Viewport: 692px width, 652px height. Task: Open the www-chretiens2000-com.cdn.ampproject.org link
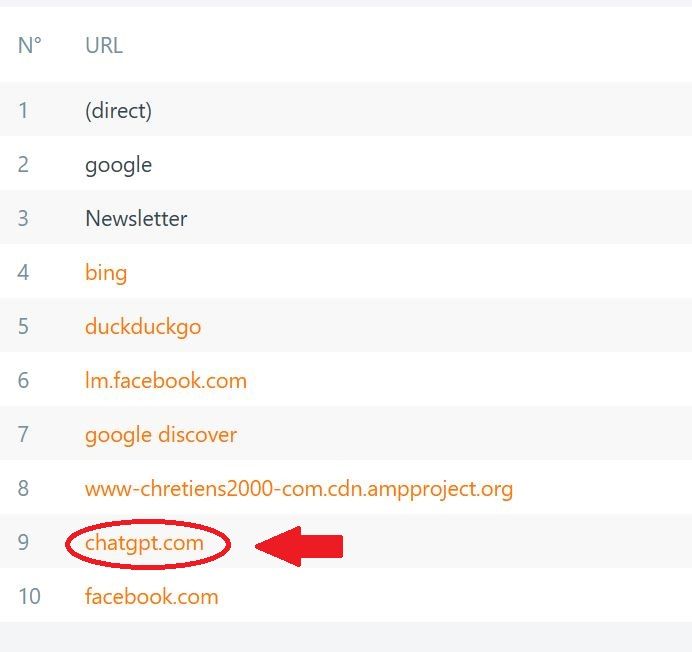[299, 489]
